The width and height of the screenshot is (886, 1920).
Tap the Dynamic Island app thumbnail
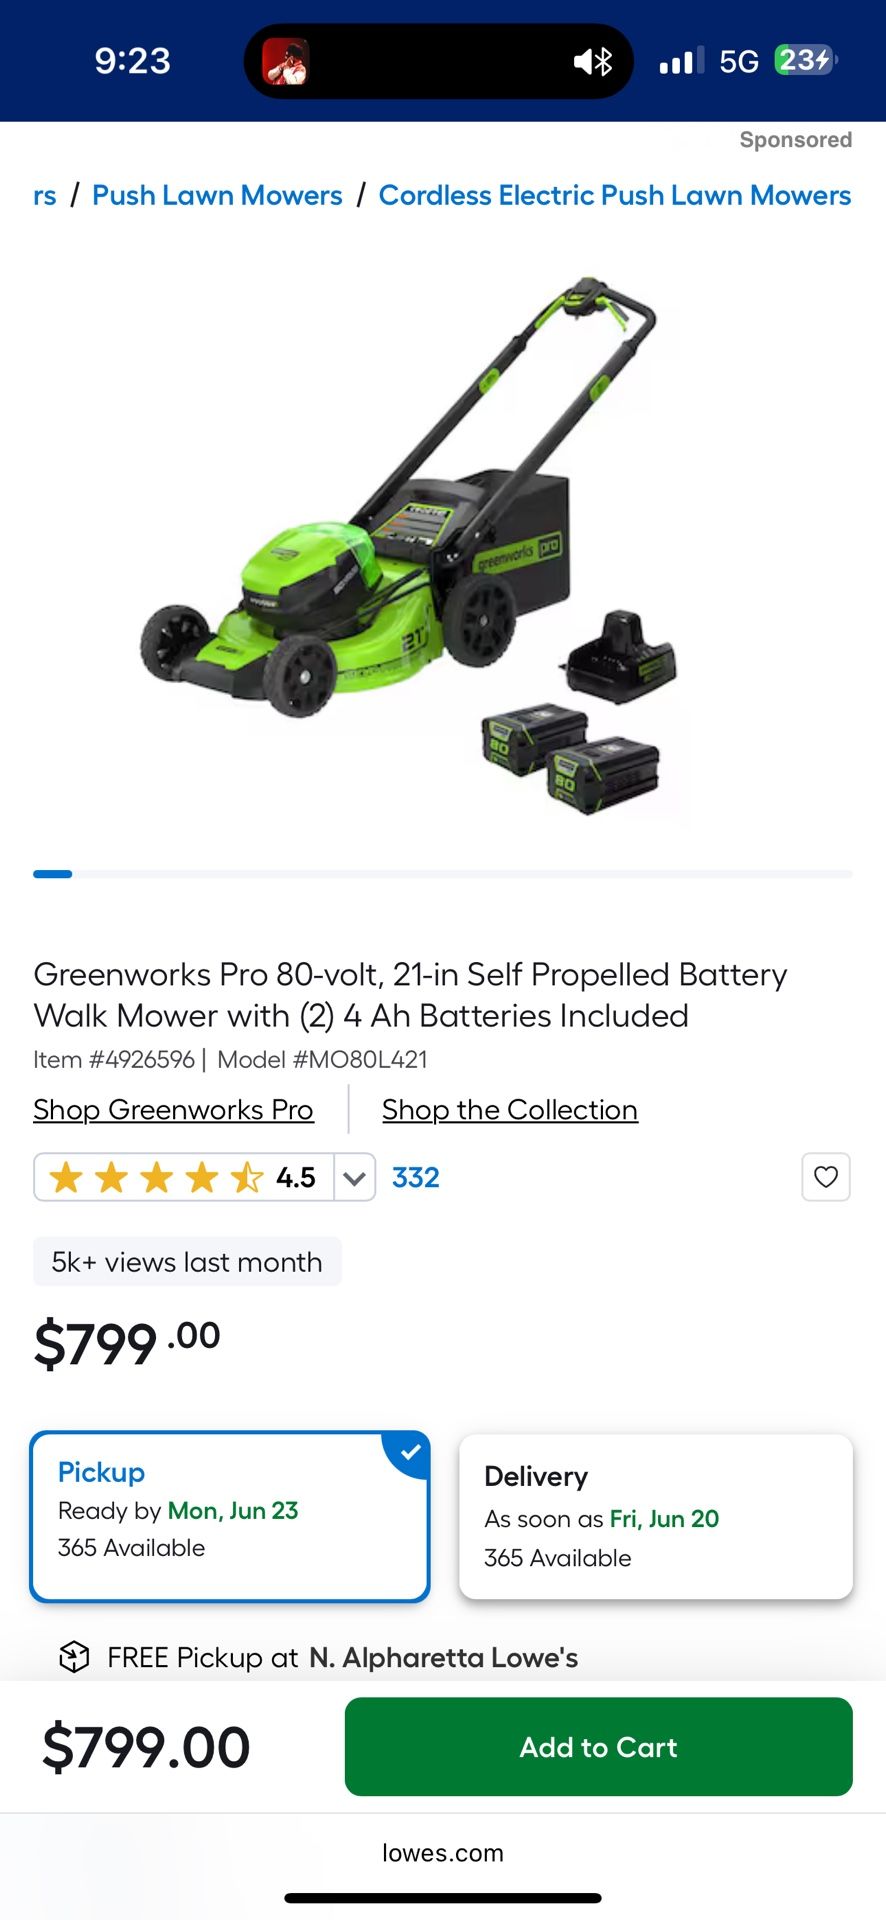click(285, 62)
